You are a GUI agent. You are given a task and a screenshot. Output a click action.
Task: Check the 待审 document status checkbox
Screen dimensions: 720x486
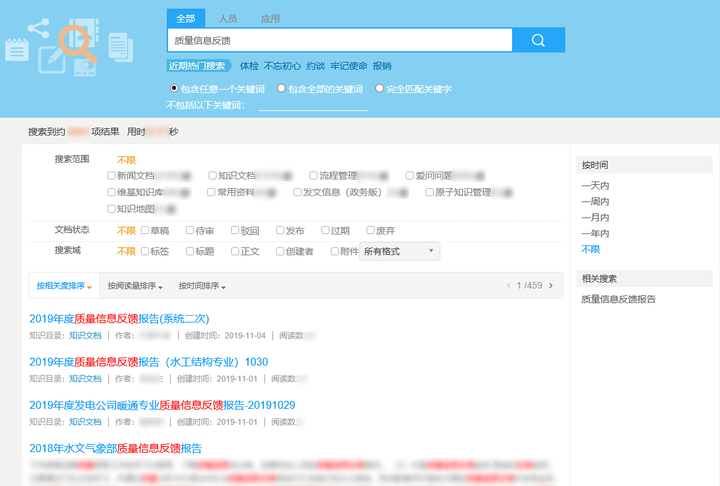190,230
